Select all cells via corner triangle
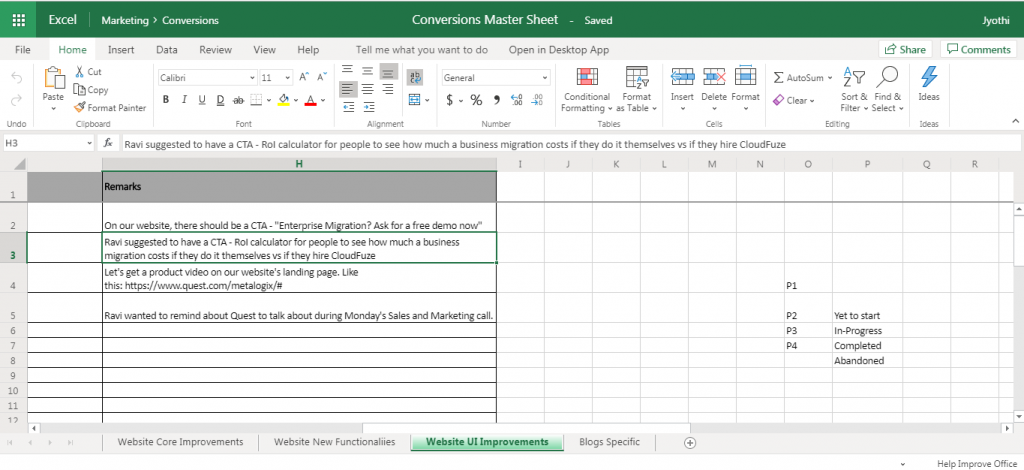 point(19,164)
